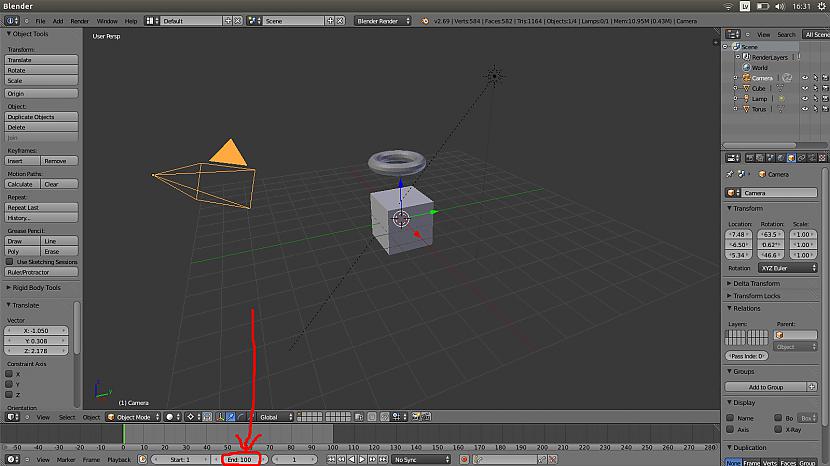The width and height of the screenshot is (830, 466).
Task: Open the No Sync playback dropdown
Action: 421,459
